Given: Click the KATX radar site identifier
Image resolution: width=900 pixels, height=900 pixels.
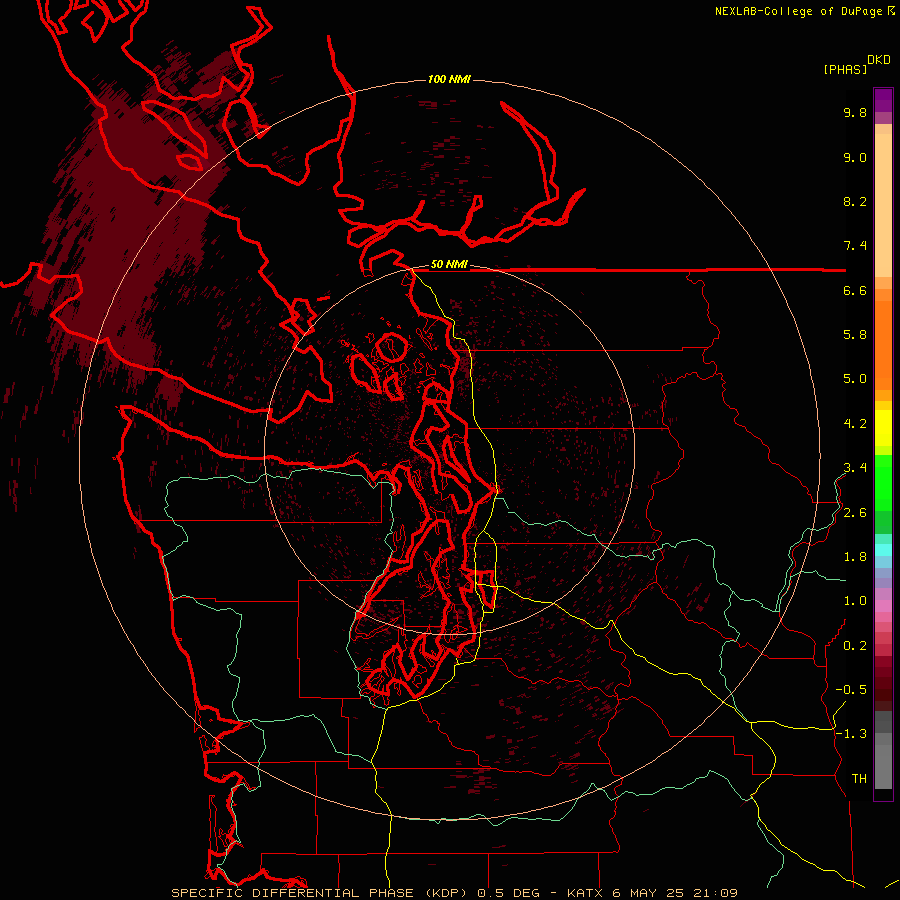Looking at the screenshot, I should tap(585, 893).
